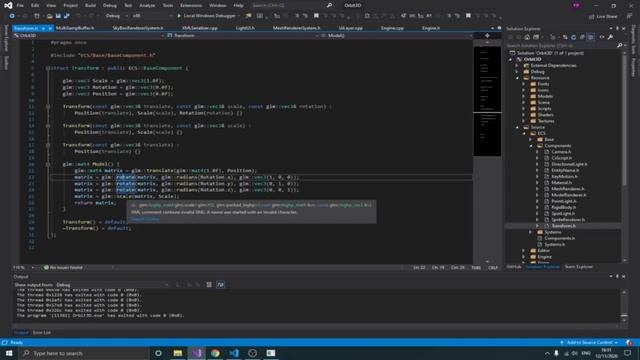Expand the External Dependencies node

pyautogui.click(x=517, y=65)
